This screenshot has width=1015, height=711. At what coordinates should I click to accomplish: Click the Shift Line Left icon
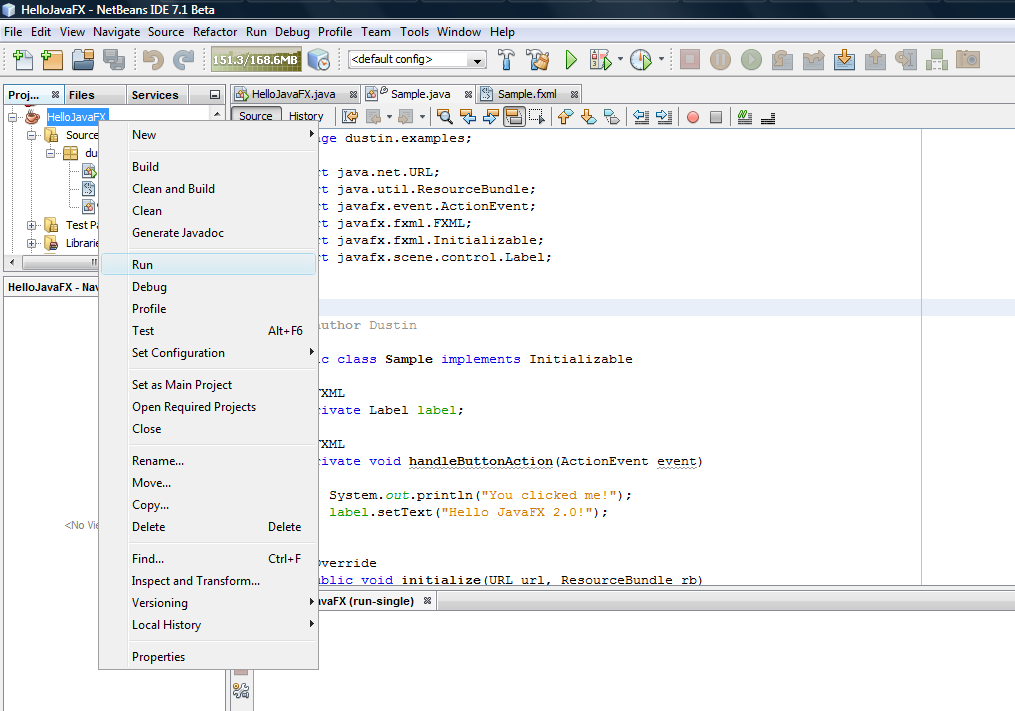pos(641,117)
